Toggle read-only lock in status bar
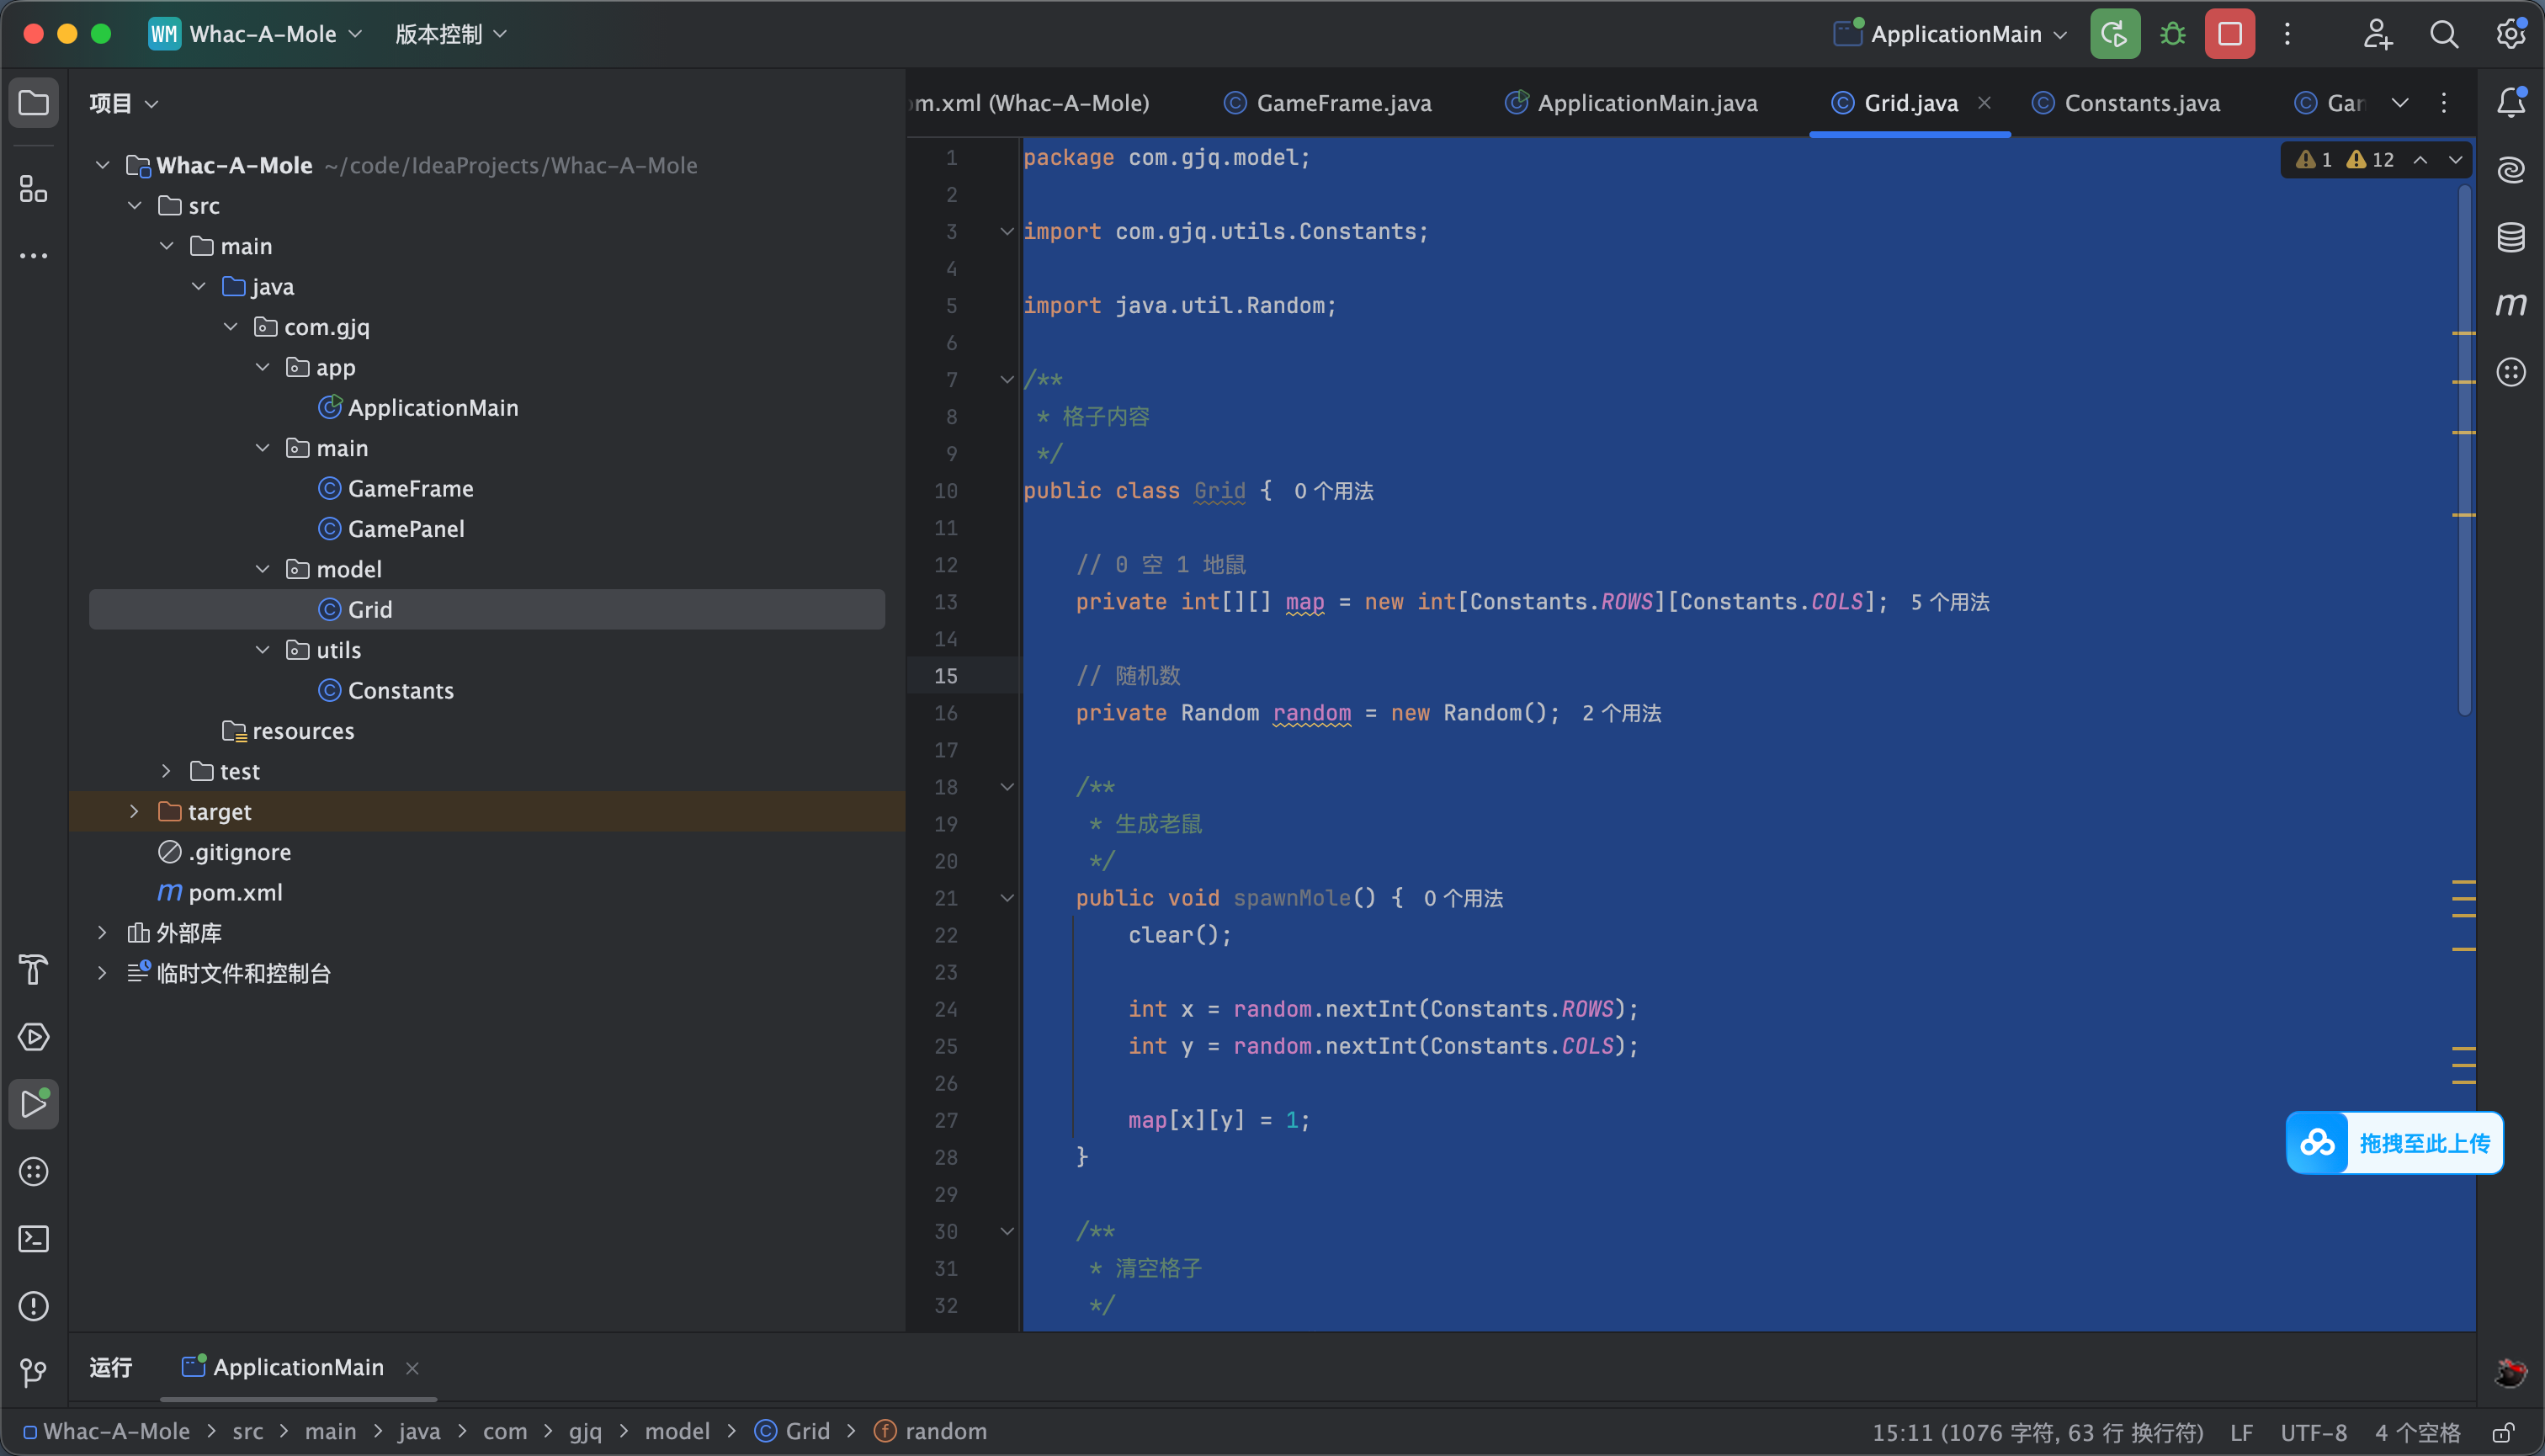The width and height of the screenshot is (2545, 1456). pos(2503,1432)
